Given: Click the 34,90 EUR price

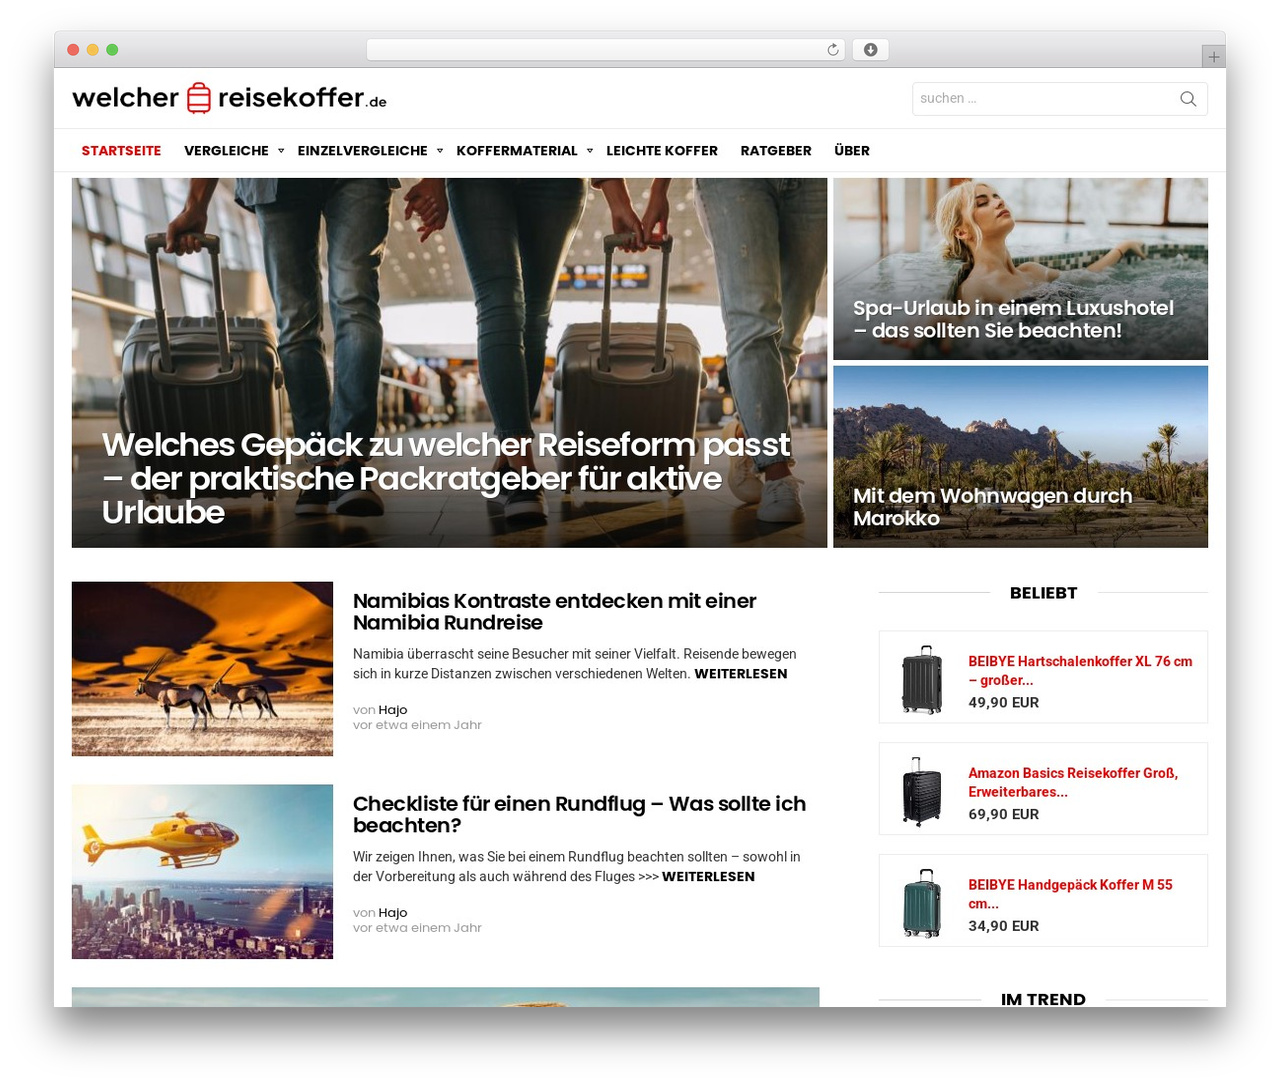Looking at the screenshot, I should [x=1003, y=927].
